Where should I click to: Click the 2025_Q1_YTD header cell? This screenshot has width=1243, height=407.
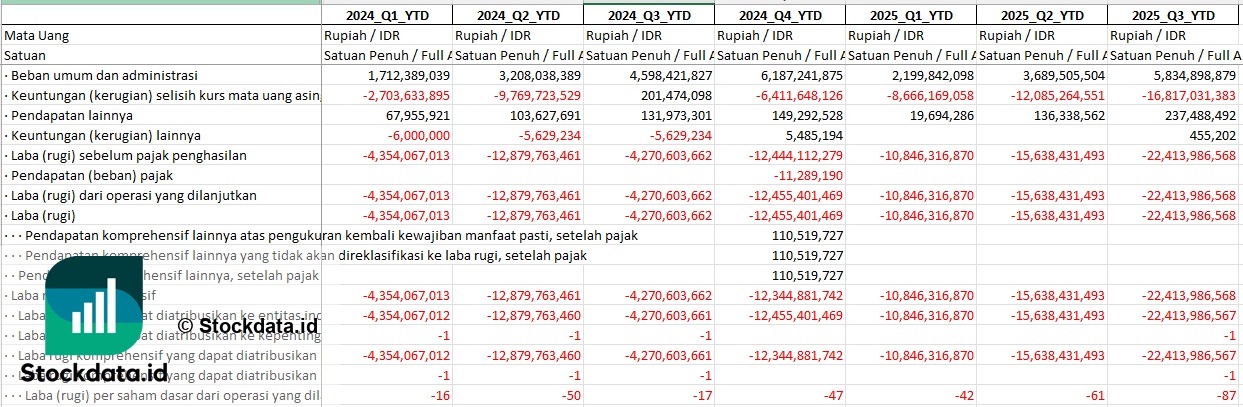click(x=911, y=15)
